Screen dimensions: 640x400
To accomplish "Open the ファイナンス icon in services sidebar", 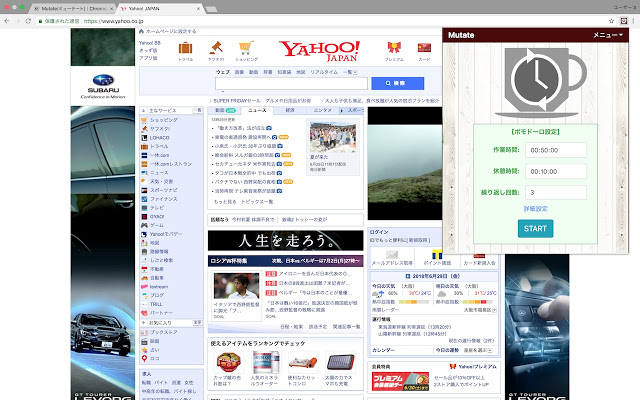I will [x=144, y=199].
